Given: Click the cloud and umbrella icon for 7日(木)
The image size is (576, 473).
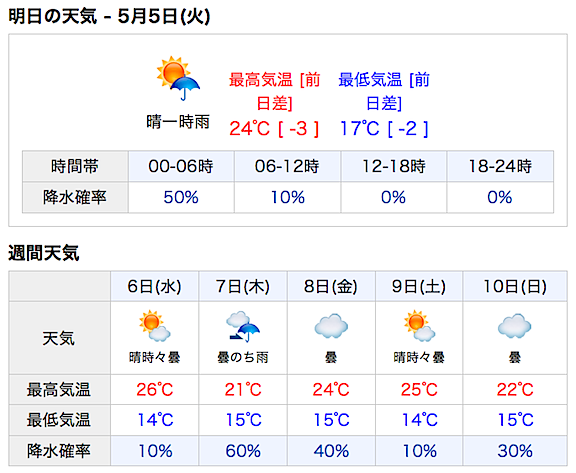Looking at the screenshot, I should pos(243,327).
